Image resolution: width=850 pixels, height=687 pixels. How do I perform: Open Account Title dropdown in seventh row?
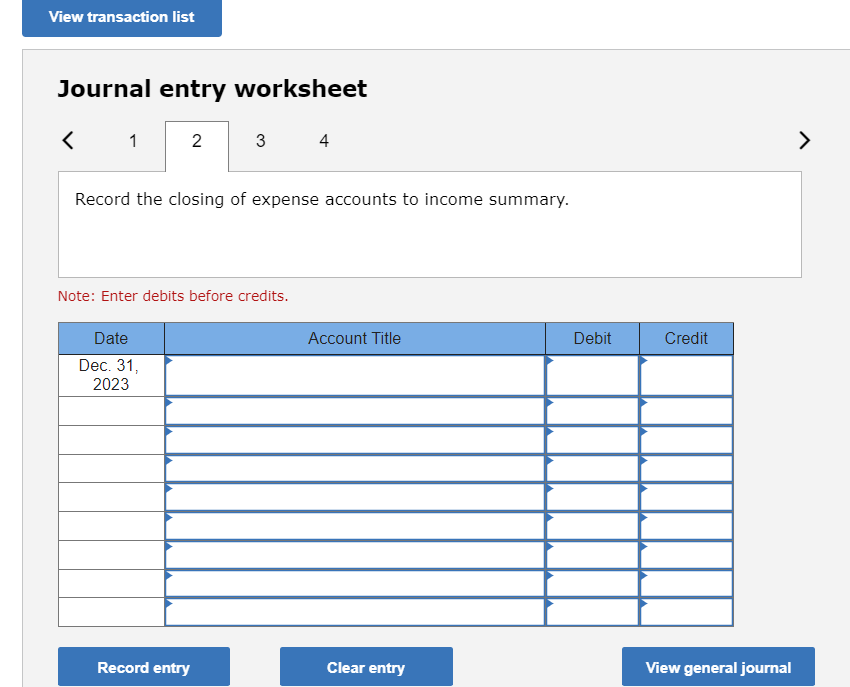click(355, 555)
